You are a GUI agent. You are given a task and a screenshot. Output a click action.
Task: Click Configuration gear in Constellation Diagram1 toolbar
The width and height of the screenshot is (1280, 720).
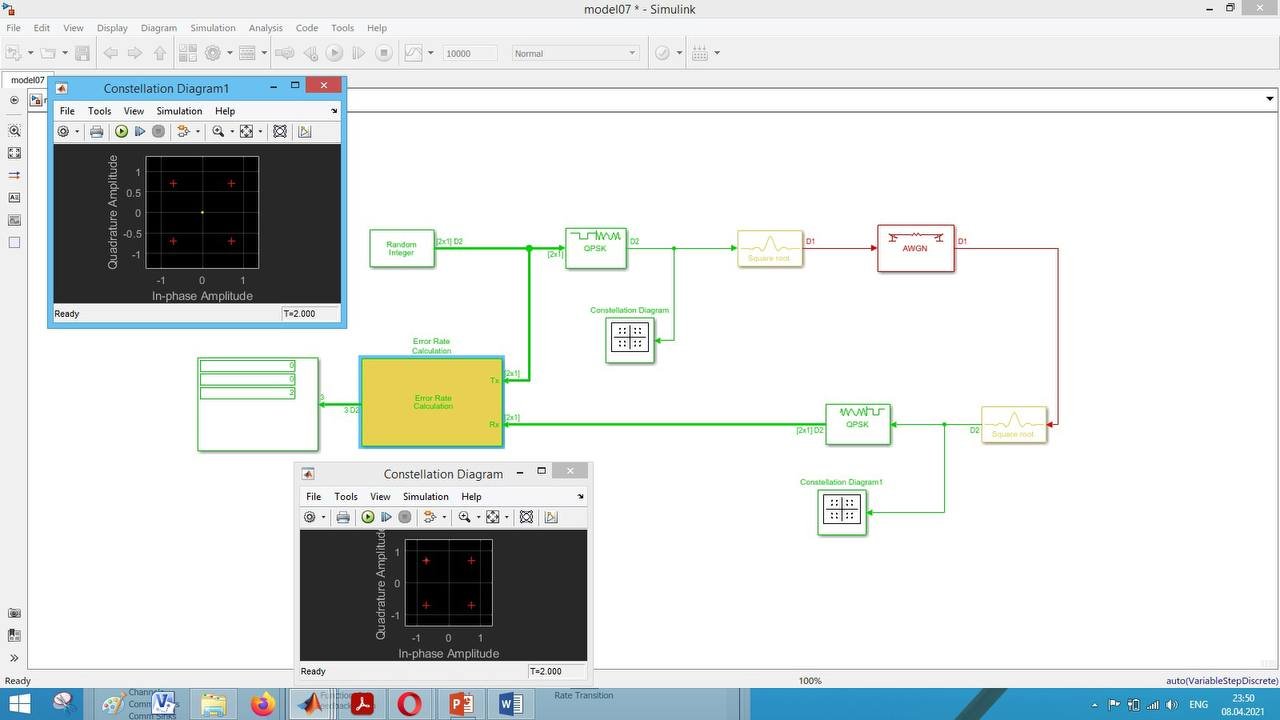(x=63, y=131)
